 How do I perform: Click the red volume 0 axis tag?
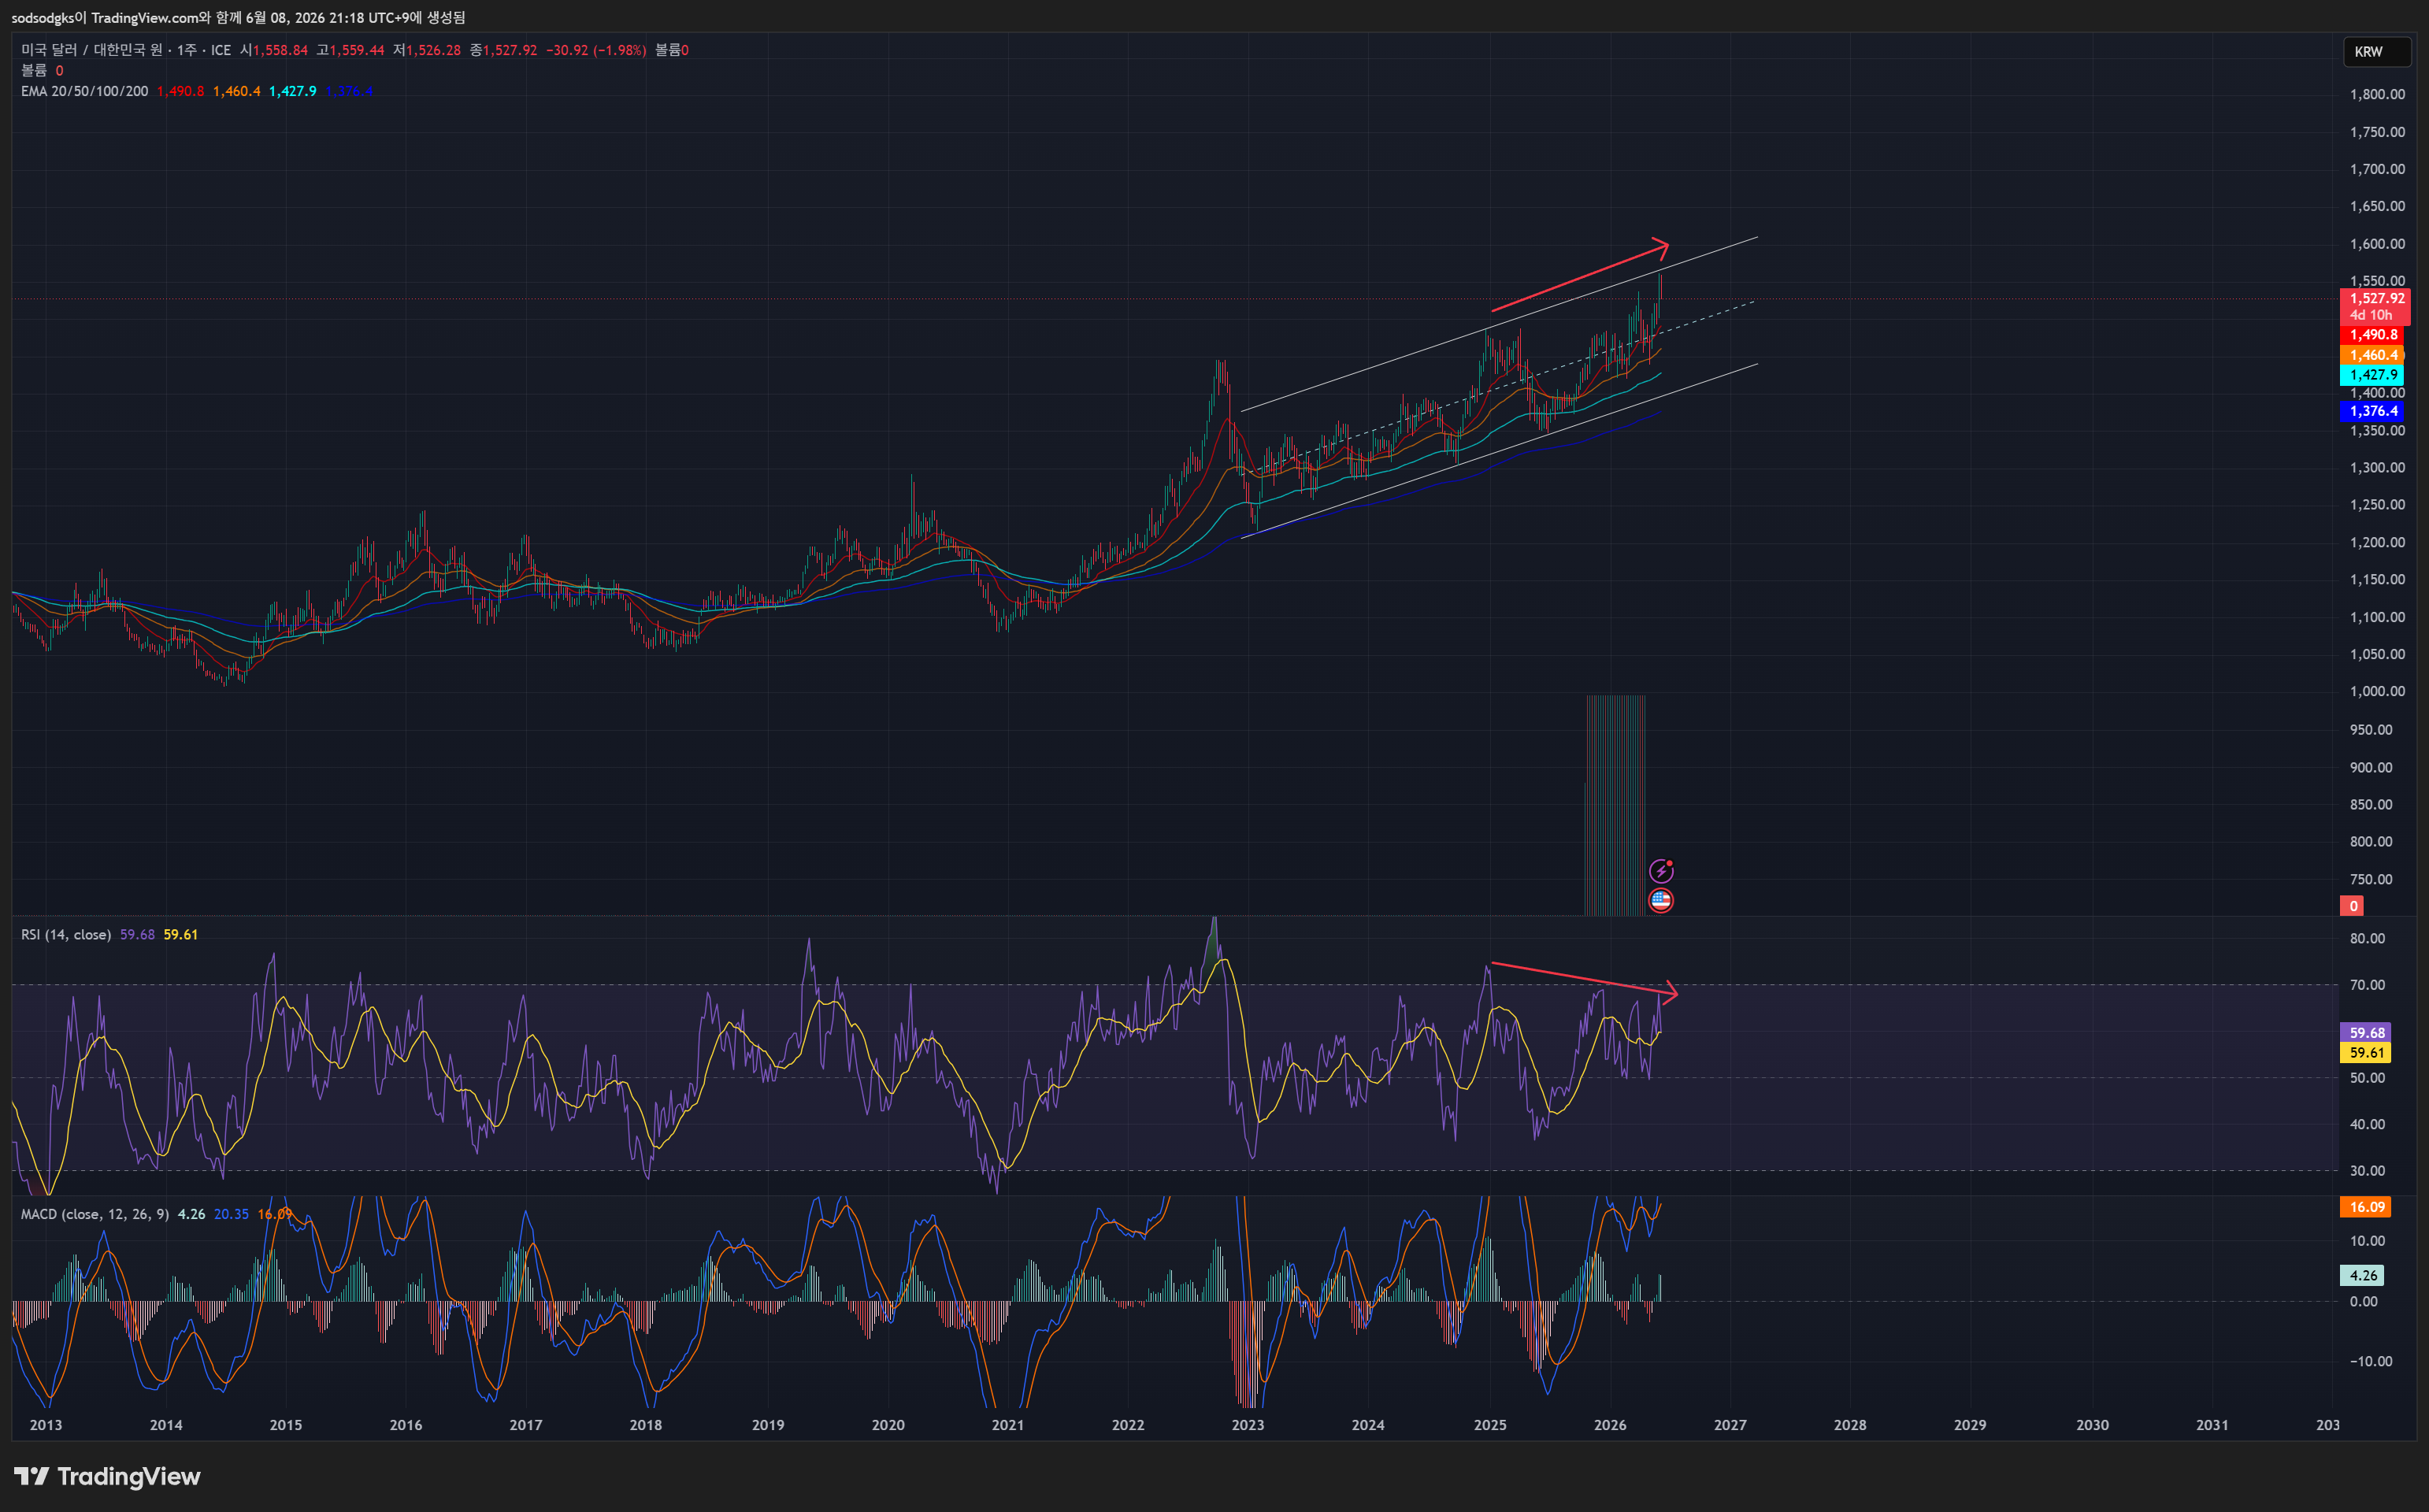coord(2352,906)
